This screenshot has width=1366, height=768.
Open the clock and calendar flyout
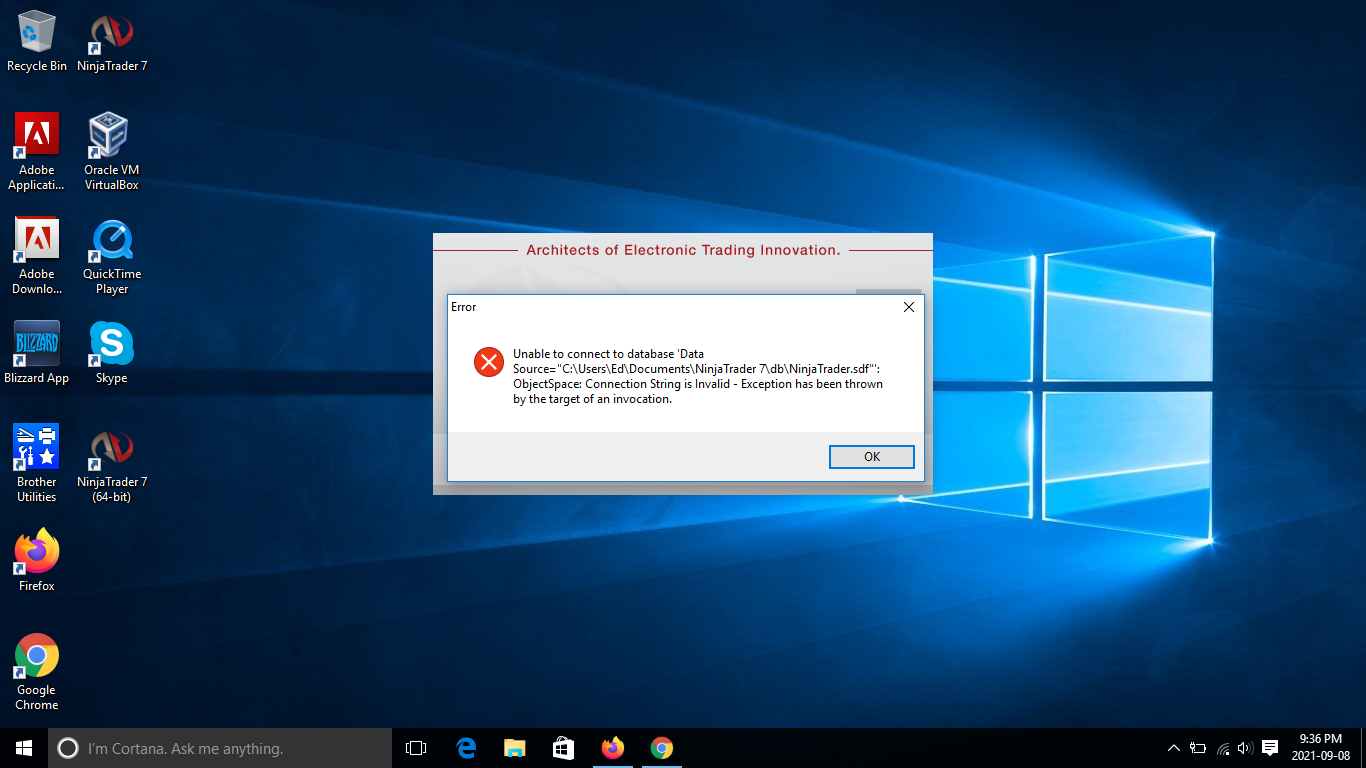(x=1320, y=748)
